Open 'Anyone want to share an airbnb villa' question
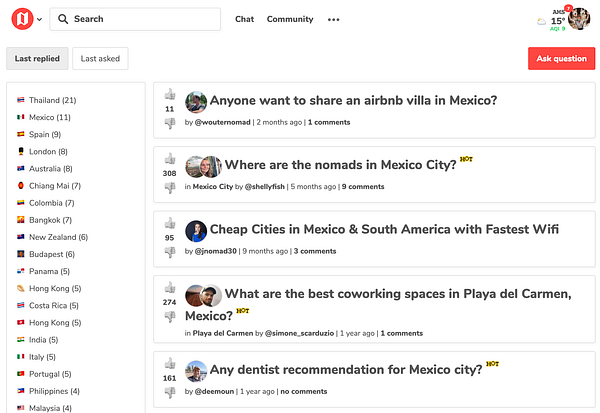 (x=353, y=100)
